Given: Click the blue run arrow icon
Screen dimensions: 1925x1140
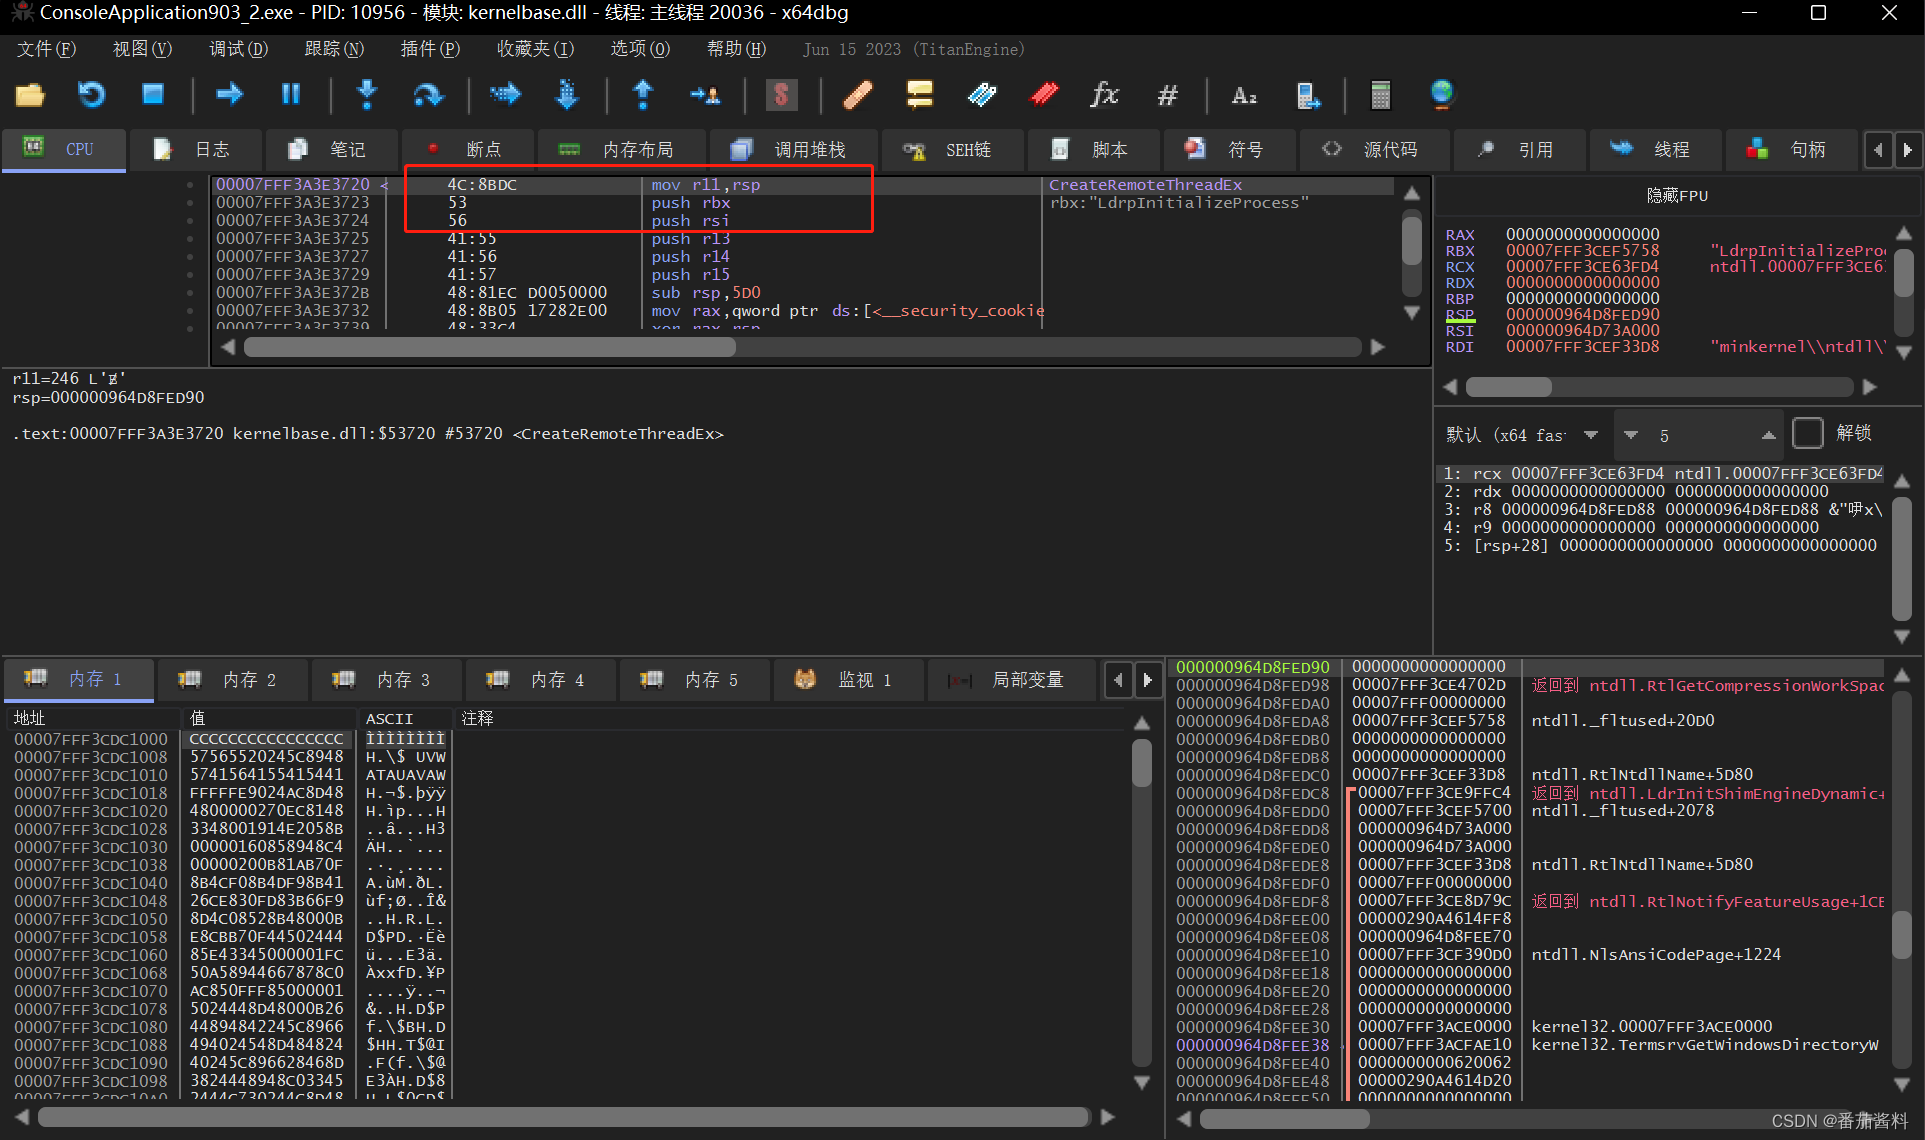Looking at the screenshot, I should point(229,95).
